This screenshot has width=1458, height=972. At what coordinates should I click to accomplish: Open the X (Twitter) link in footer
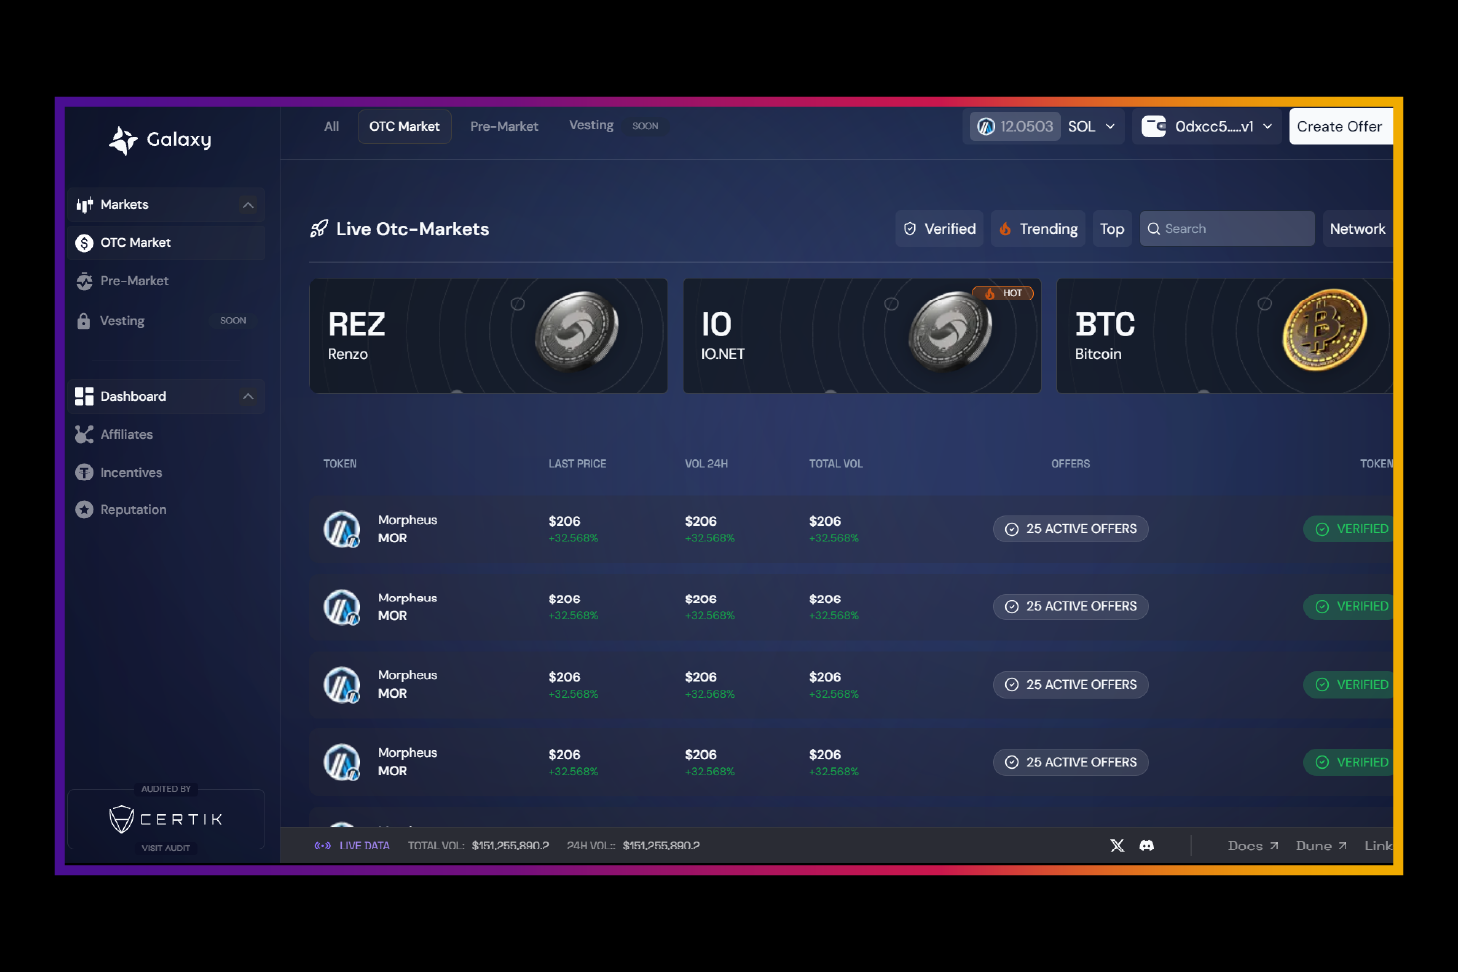1117,846
